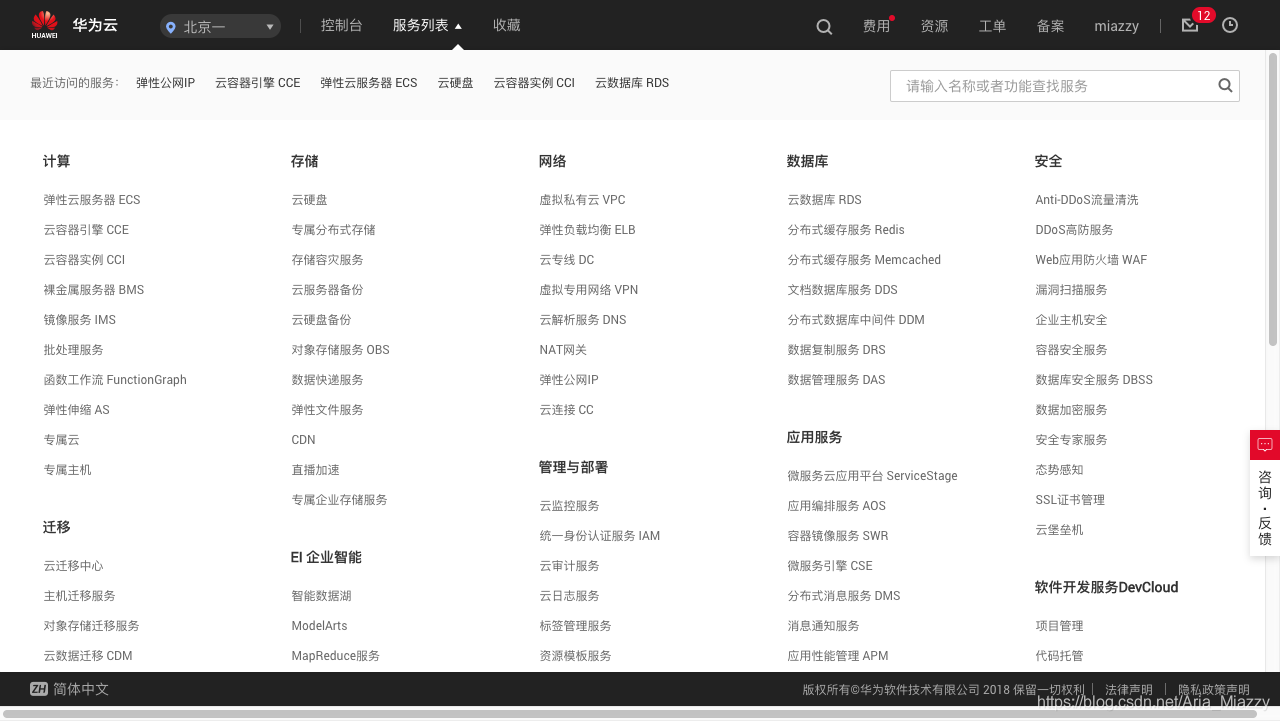
Task: Open 法律声明 footer link
Action: pos(1128,690)
